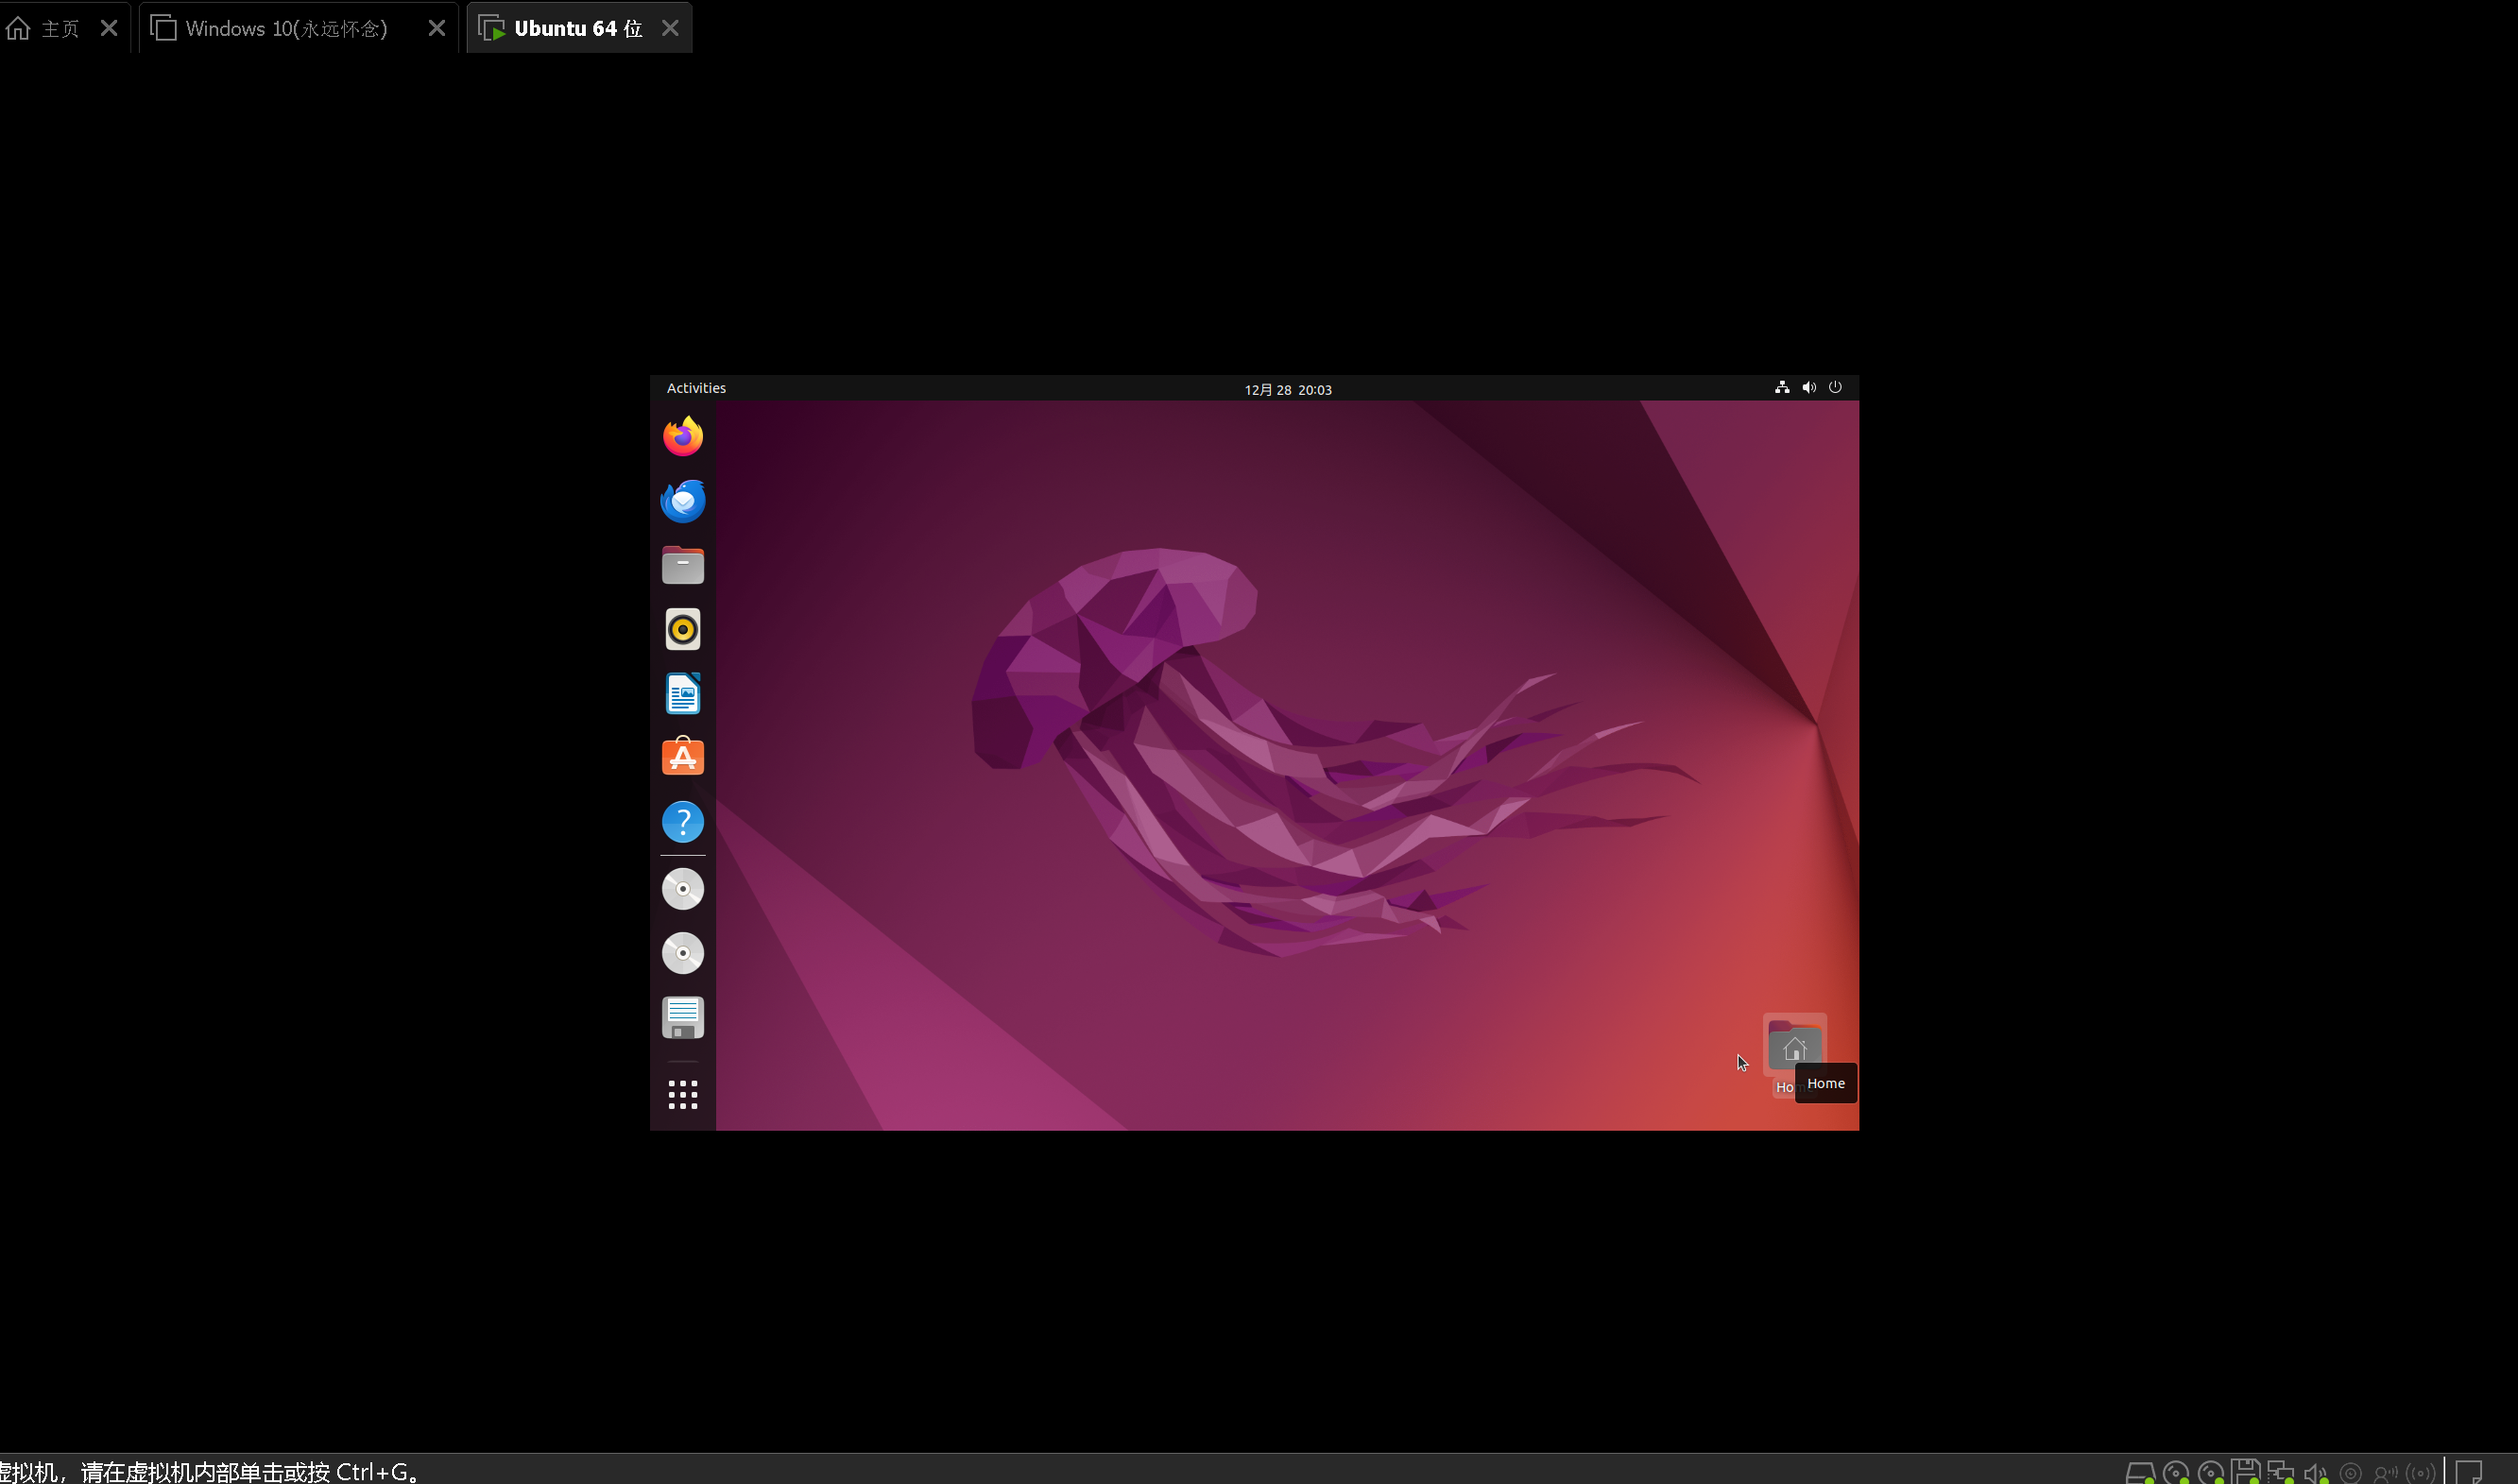Launch Rhythmbox music player
Screen dimensions: 2518x1484
(x=683, y=630)
